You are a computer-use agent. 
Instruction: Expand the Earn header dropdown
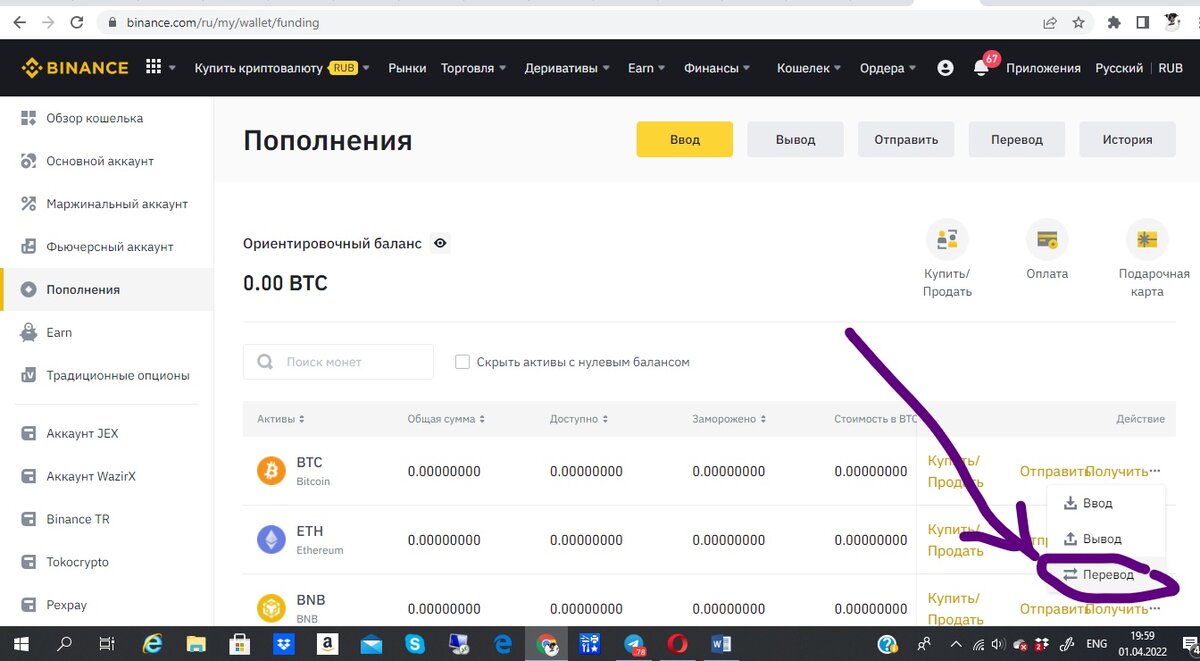coord(662,68)
